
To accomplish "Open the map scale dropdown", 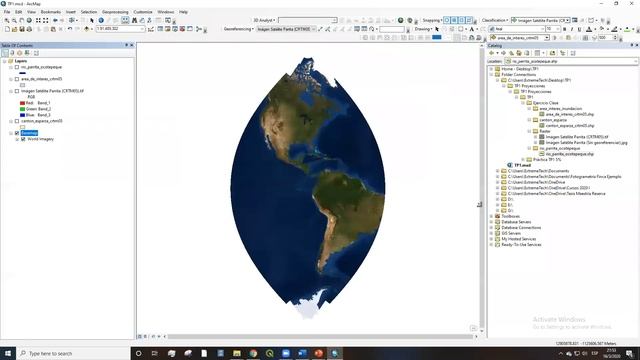I will 142,29.
